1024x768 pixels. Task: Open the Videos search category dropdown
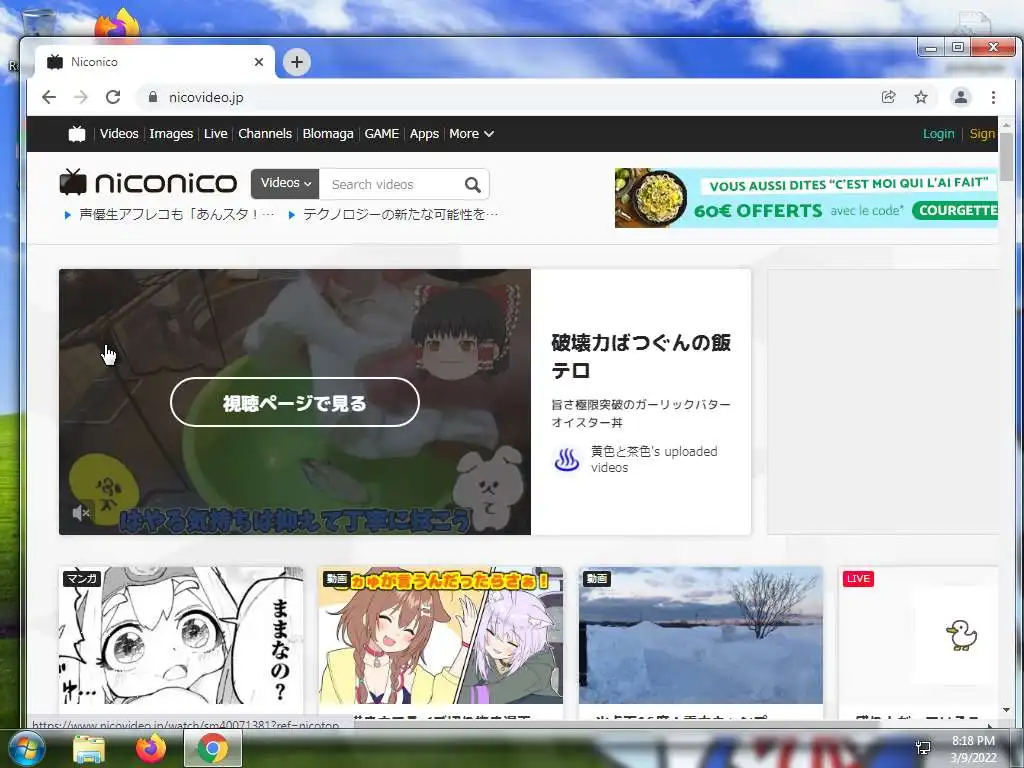285,184
